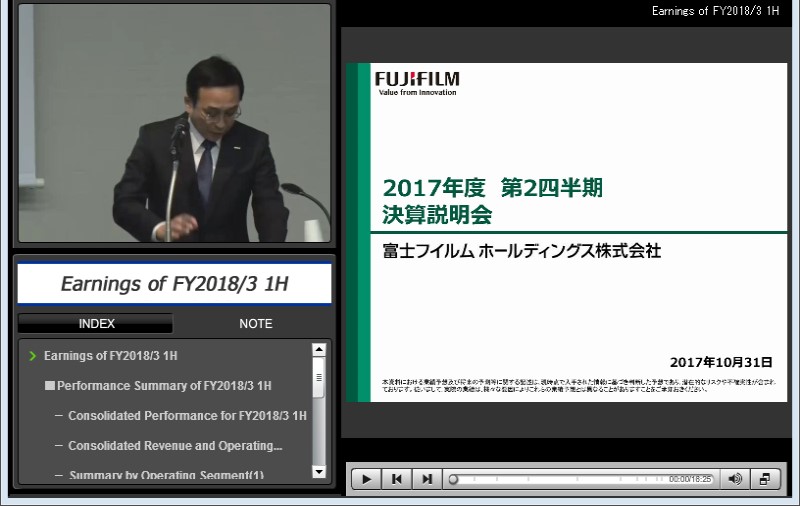Screen dimensions: 800x506
Task: Jump to "Consolidated Revenue and Operating..." chapter
Action: tap(175, 446)
